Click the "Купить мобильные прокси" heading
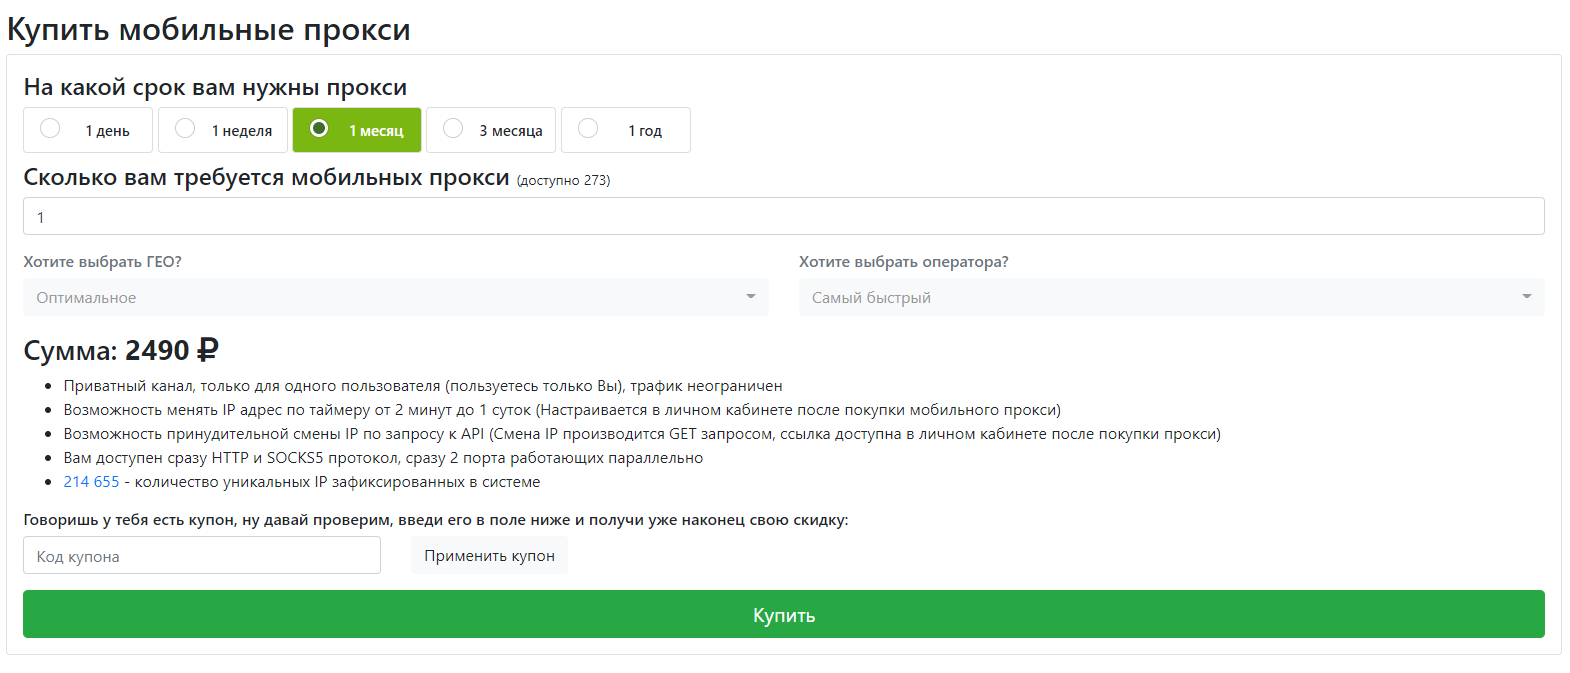The height and width of the screenshot is (673, 1570). click(x=209, y=29)
